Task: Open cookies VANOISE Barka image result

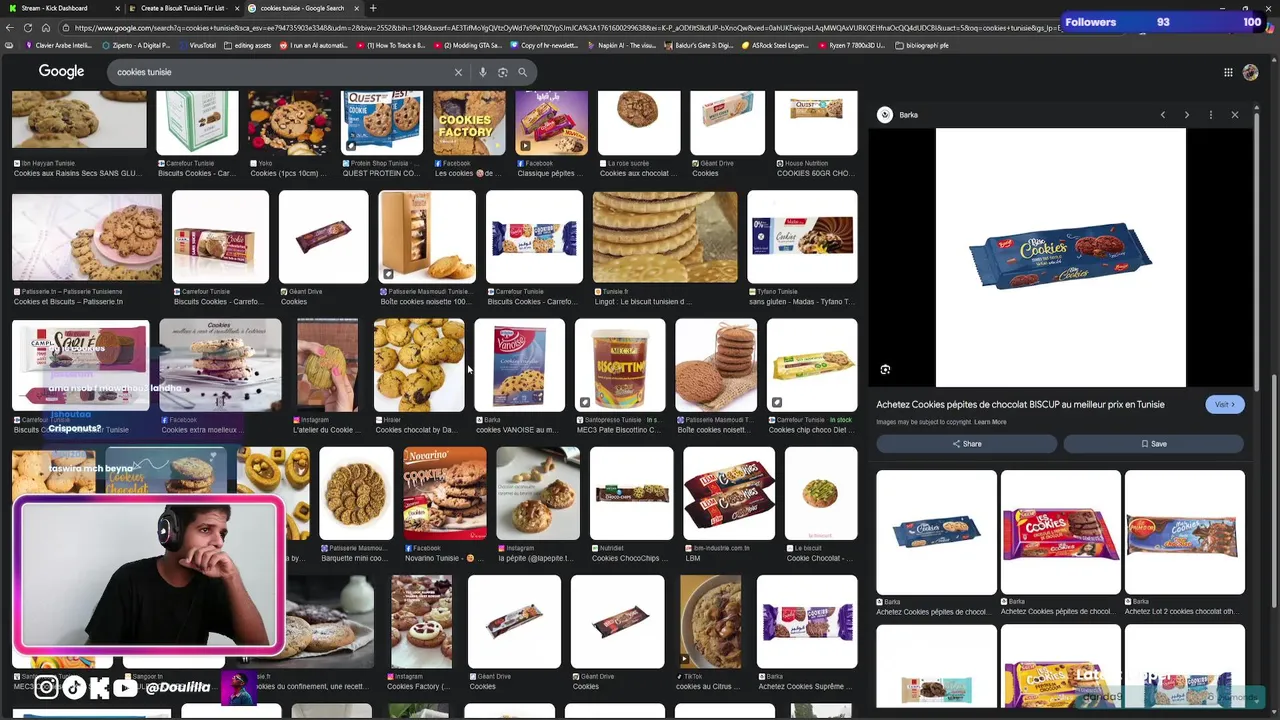Action: point(519,365)
